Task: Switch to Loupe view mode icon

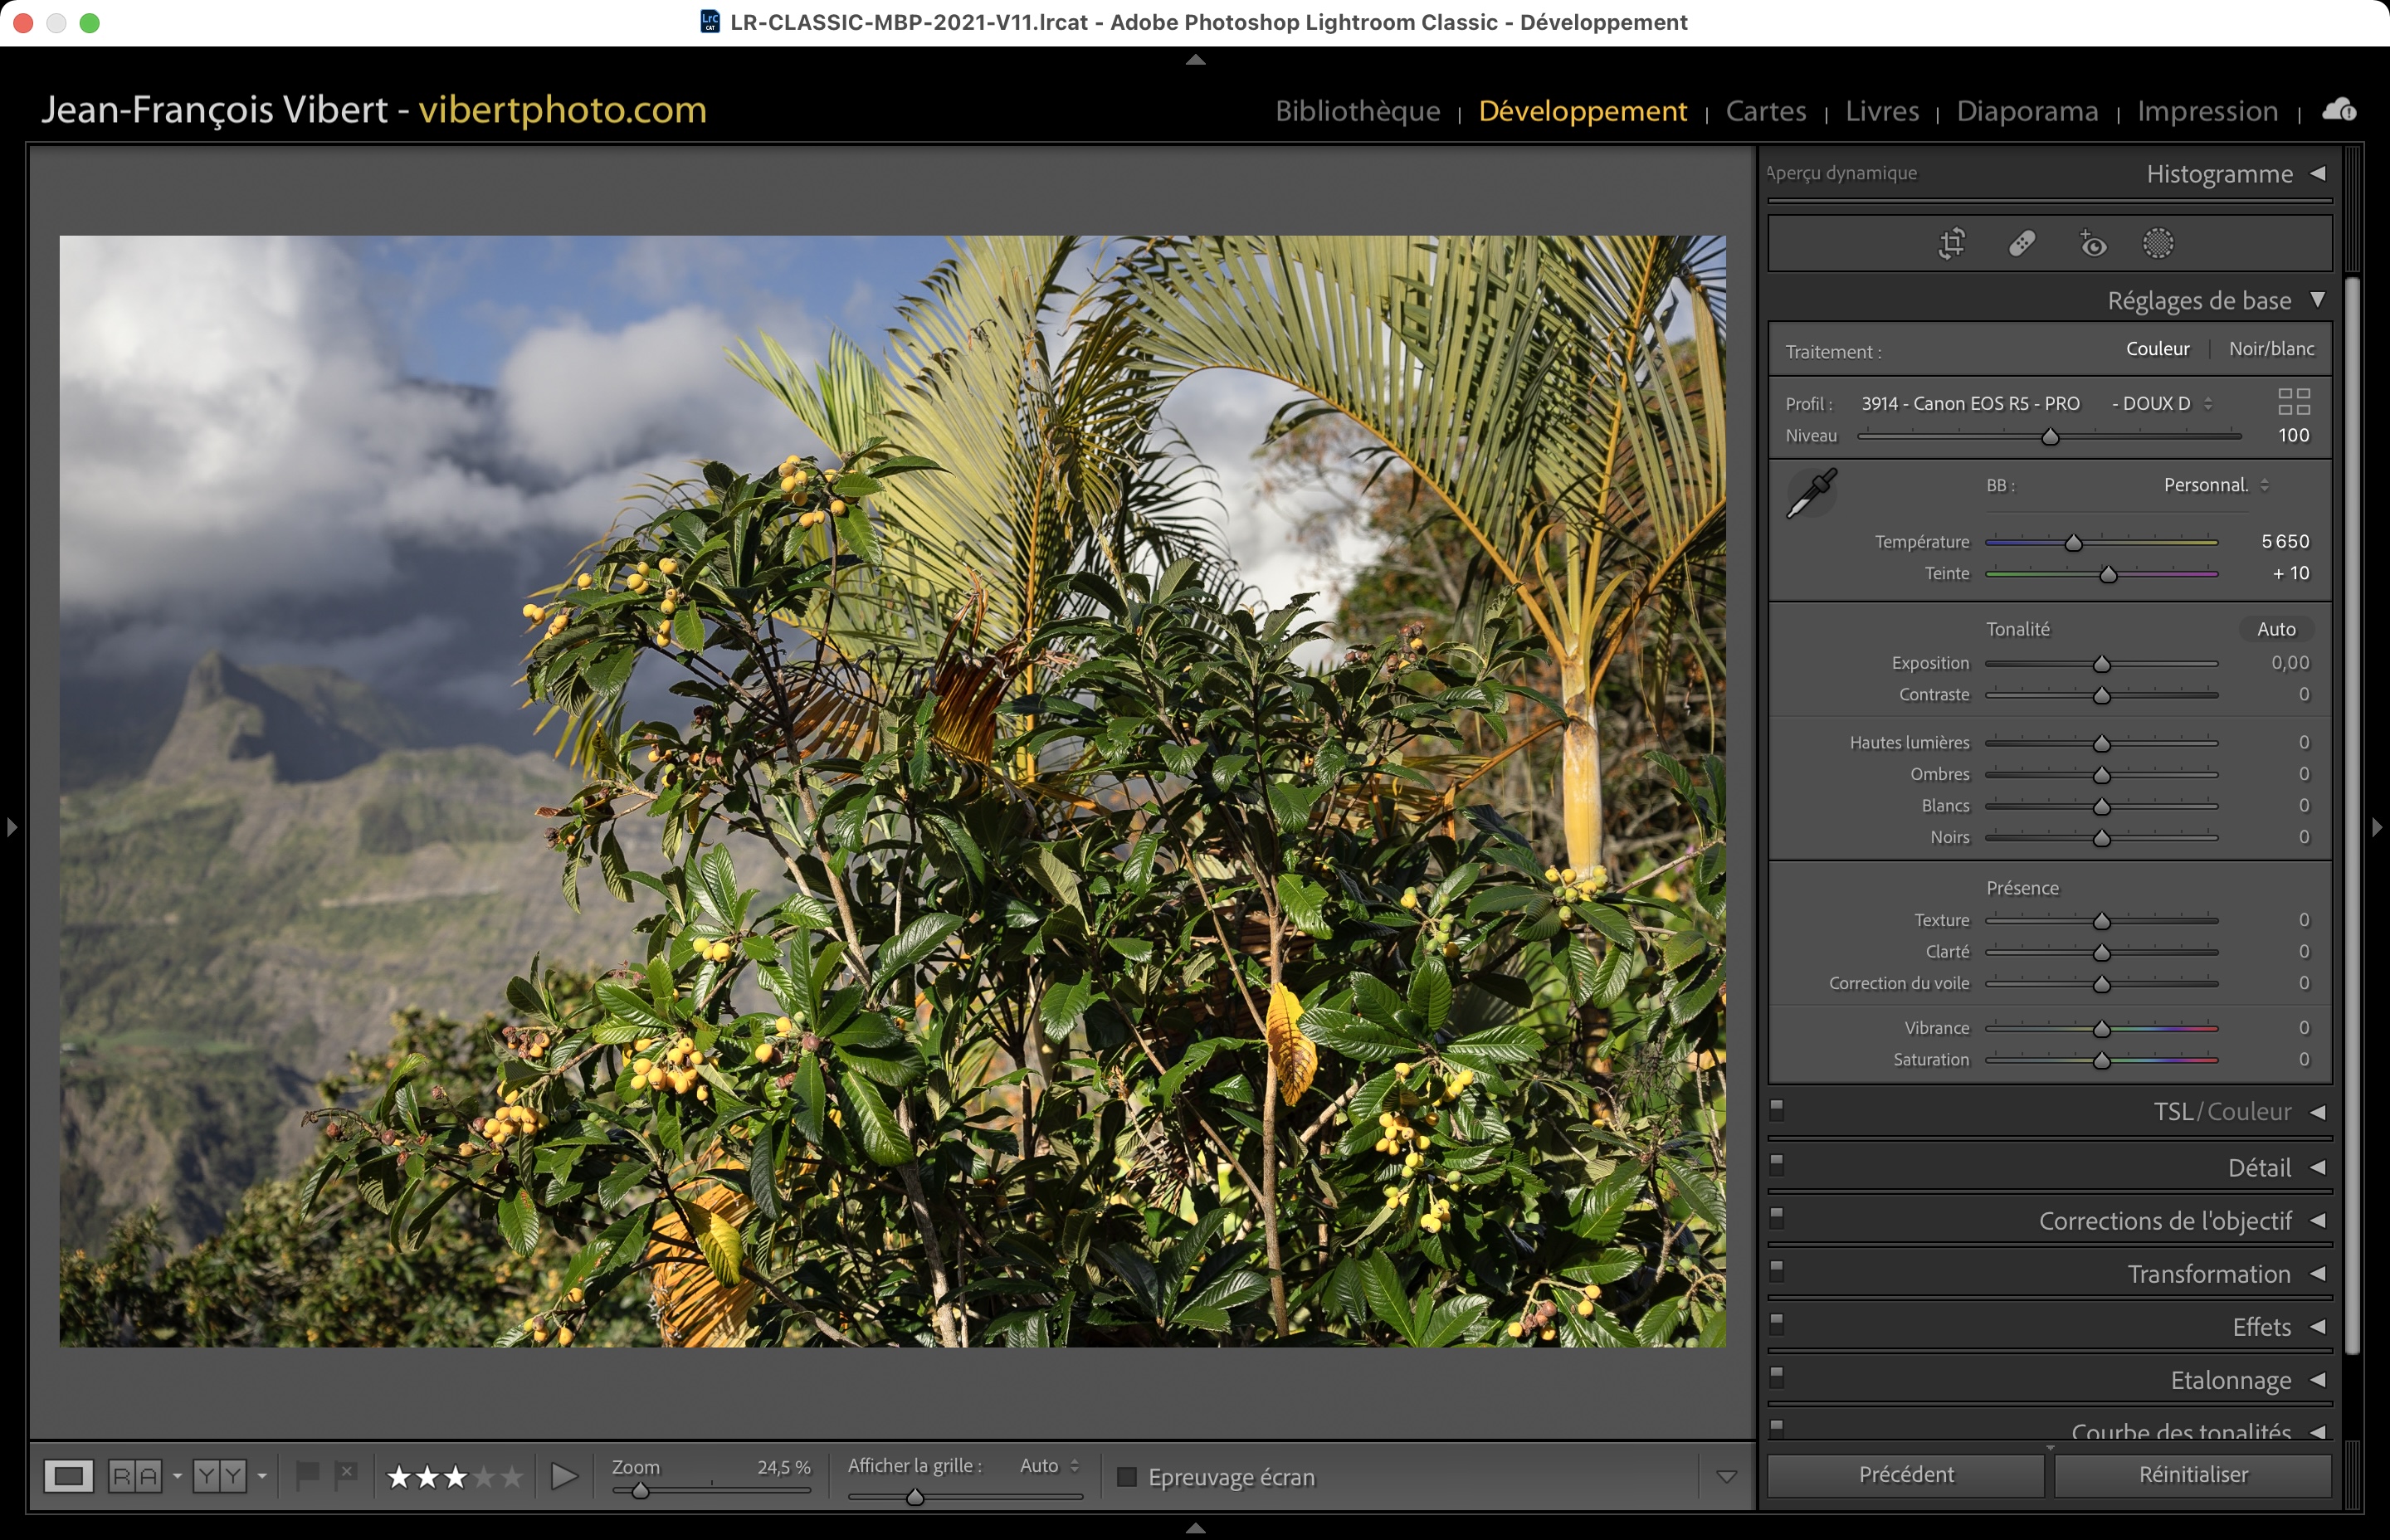Action: tap(68, 1475)
